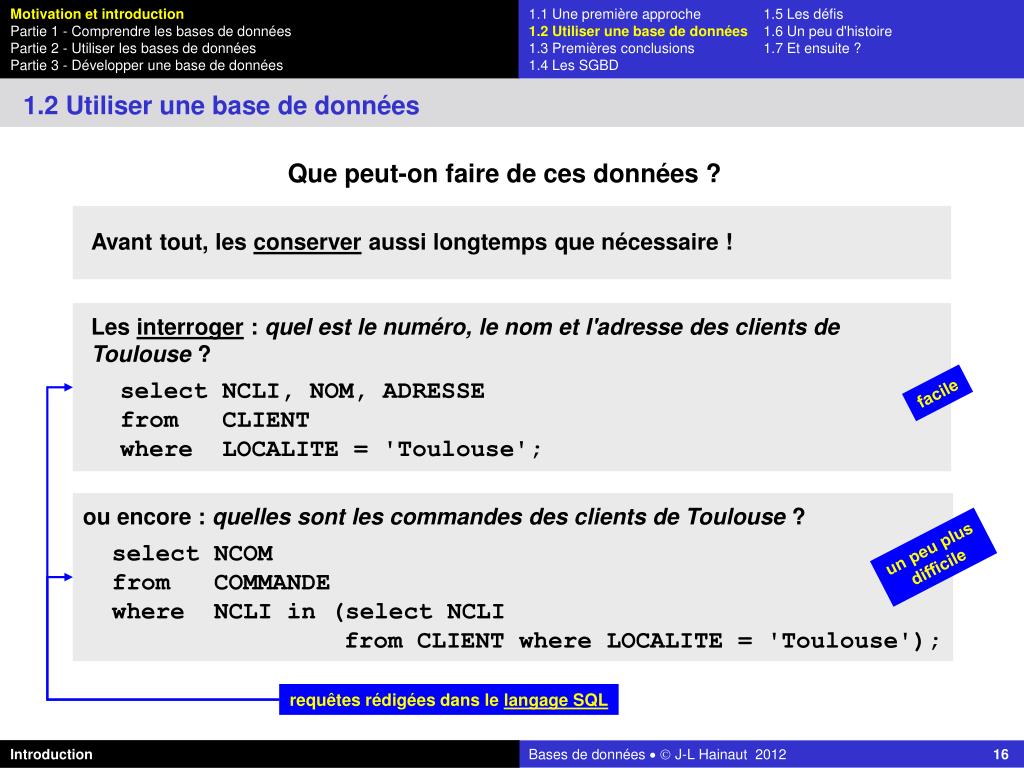Click the footer 'Bases de données • © J-L Hainaut 2012'
1024x768 pixels.
point(657,754)
